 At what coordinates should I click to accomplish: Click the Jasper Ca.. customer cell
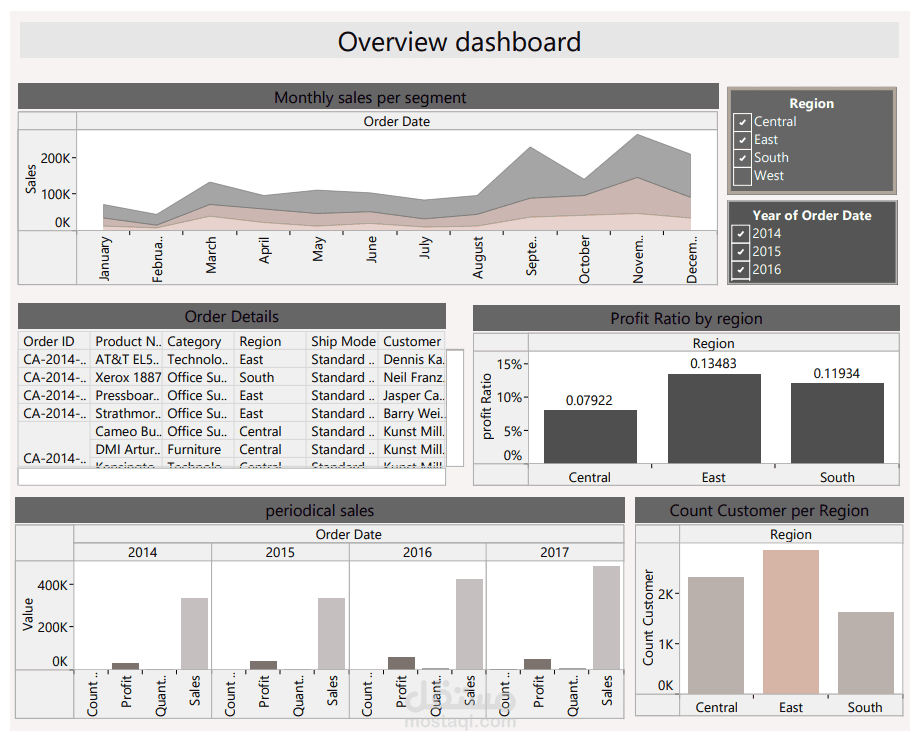pos(412,396)
